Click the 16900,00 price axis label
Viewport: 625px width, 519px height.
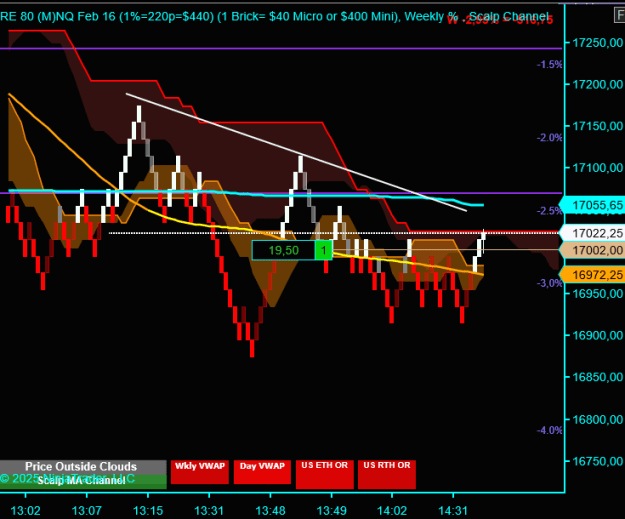(x=597, y=336)
